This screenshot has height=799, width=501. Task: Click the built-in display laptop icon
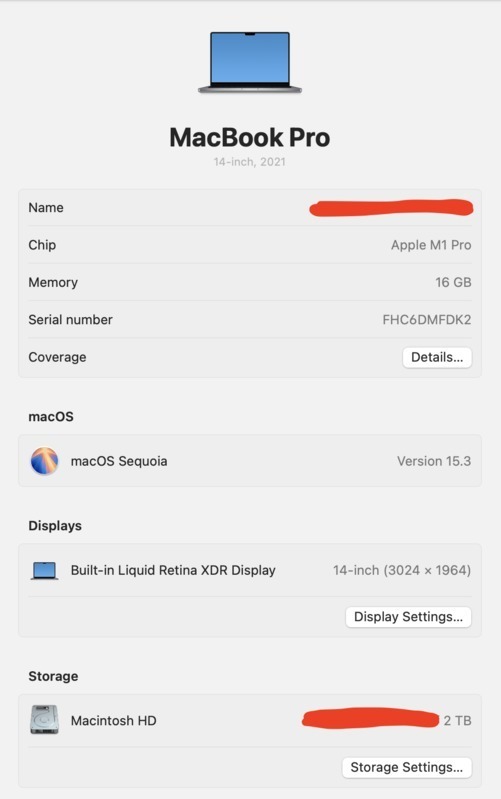pos(44,571)
